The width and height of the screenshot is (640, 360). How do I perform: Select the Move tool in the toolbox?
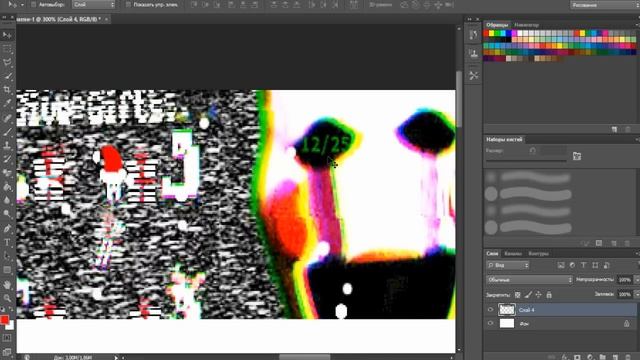pos(7,35)
